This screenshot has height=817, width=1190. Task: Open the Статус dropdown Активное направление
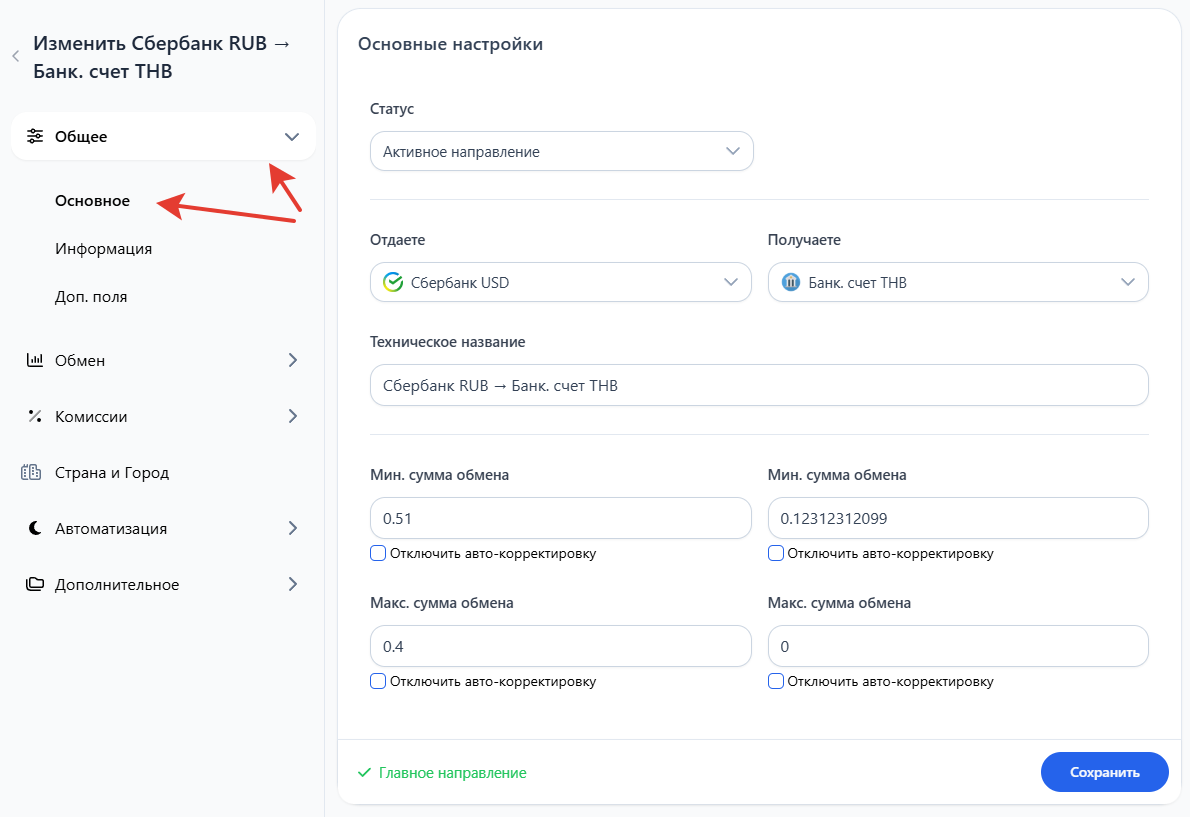point(562,151)
